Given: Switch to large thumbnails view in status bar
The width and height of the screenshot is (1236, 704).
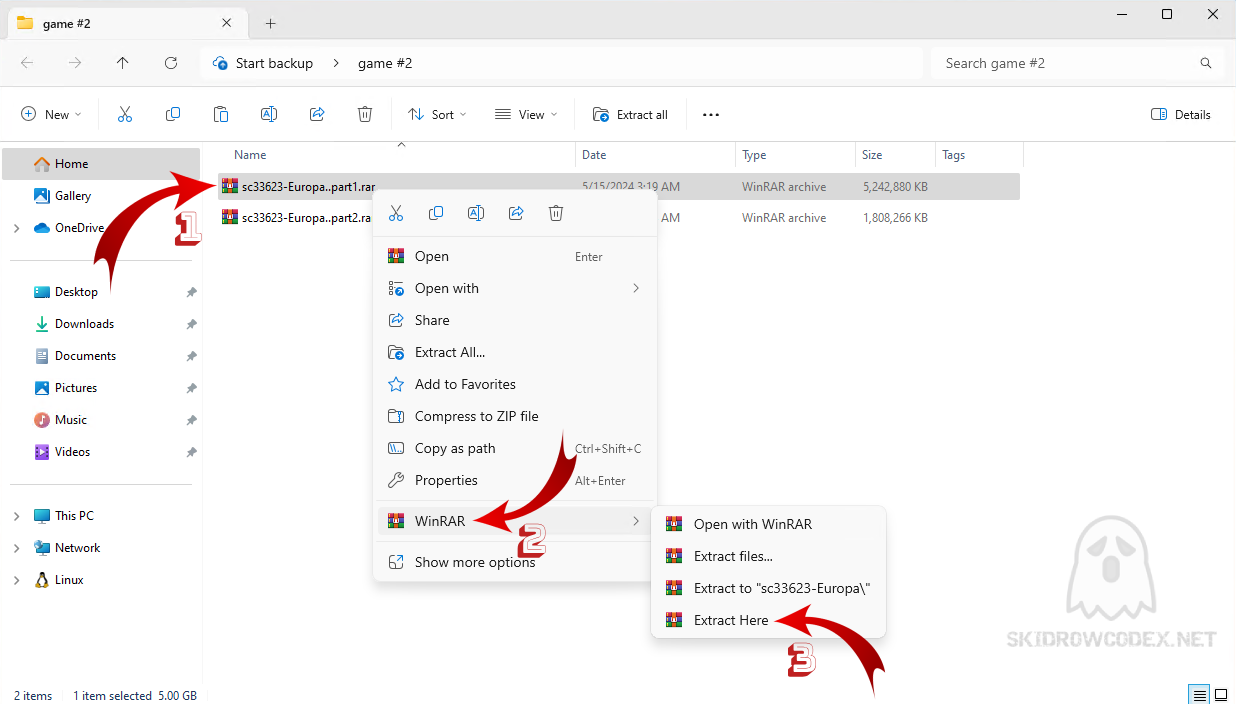Looking at the screenshot, I should click(x=1221, y=695).
